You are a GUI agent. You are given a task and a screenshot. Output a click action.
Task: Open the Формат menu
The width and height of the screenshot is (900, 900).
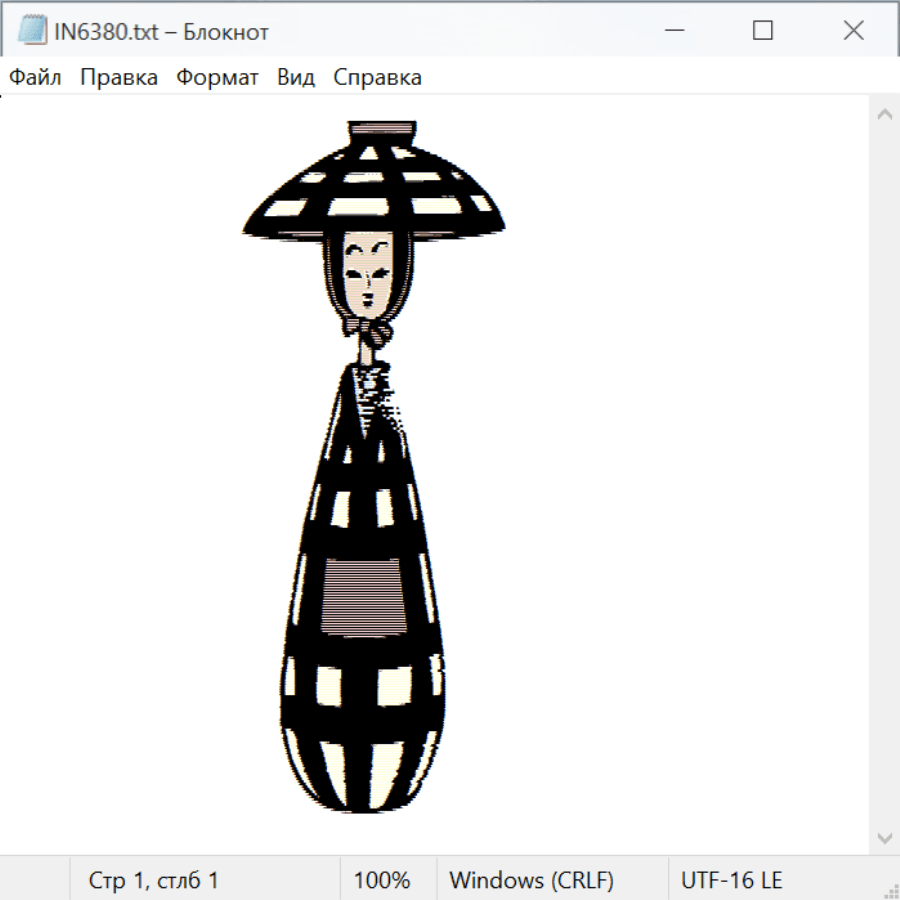(217, 78)
